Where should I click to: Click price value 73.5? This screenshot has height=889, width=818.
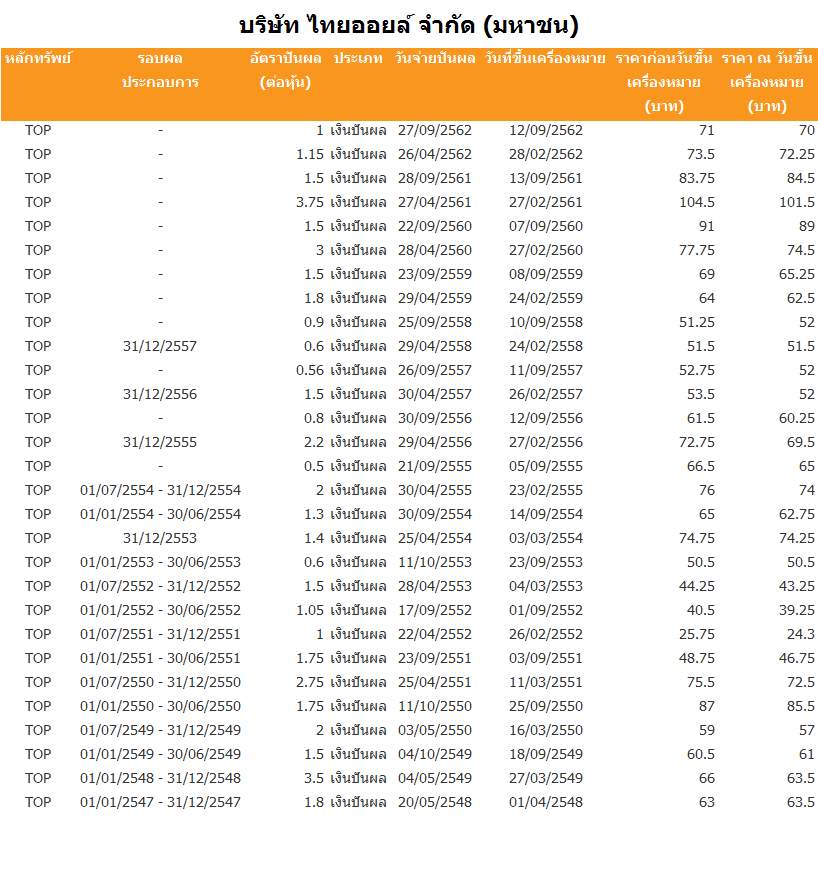click(701, 154)
